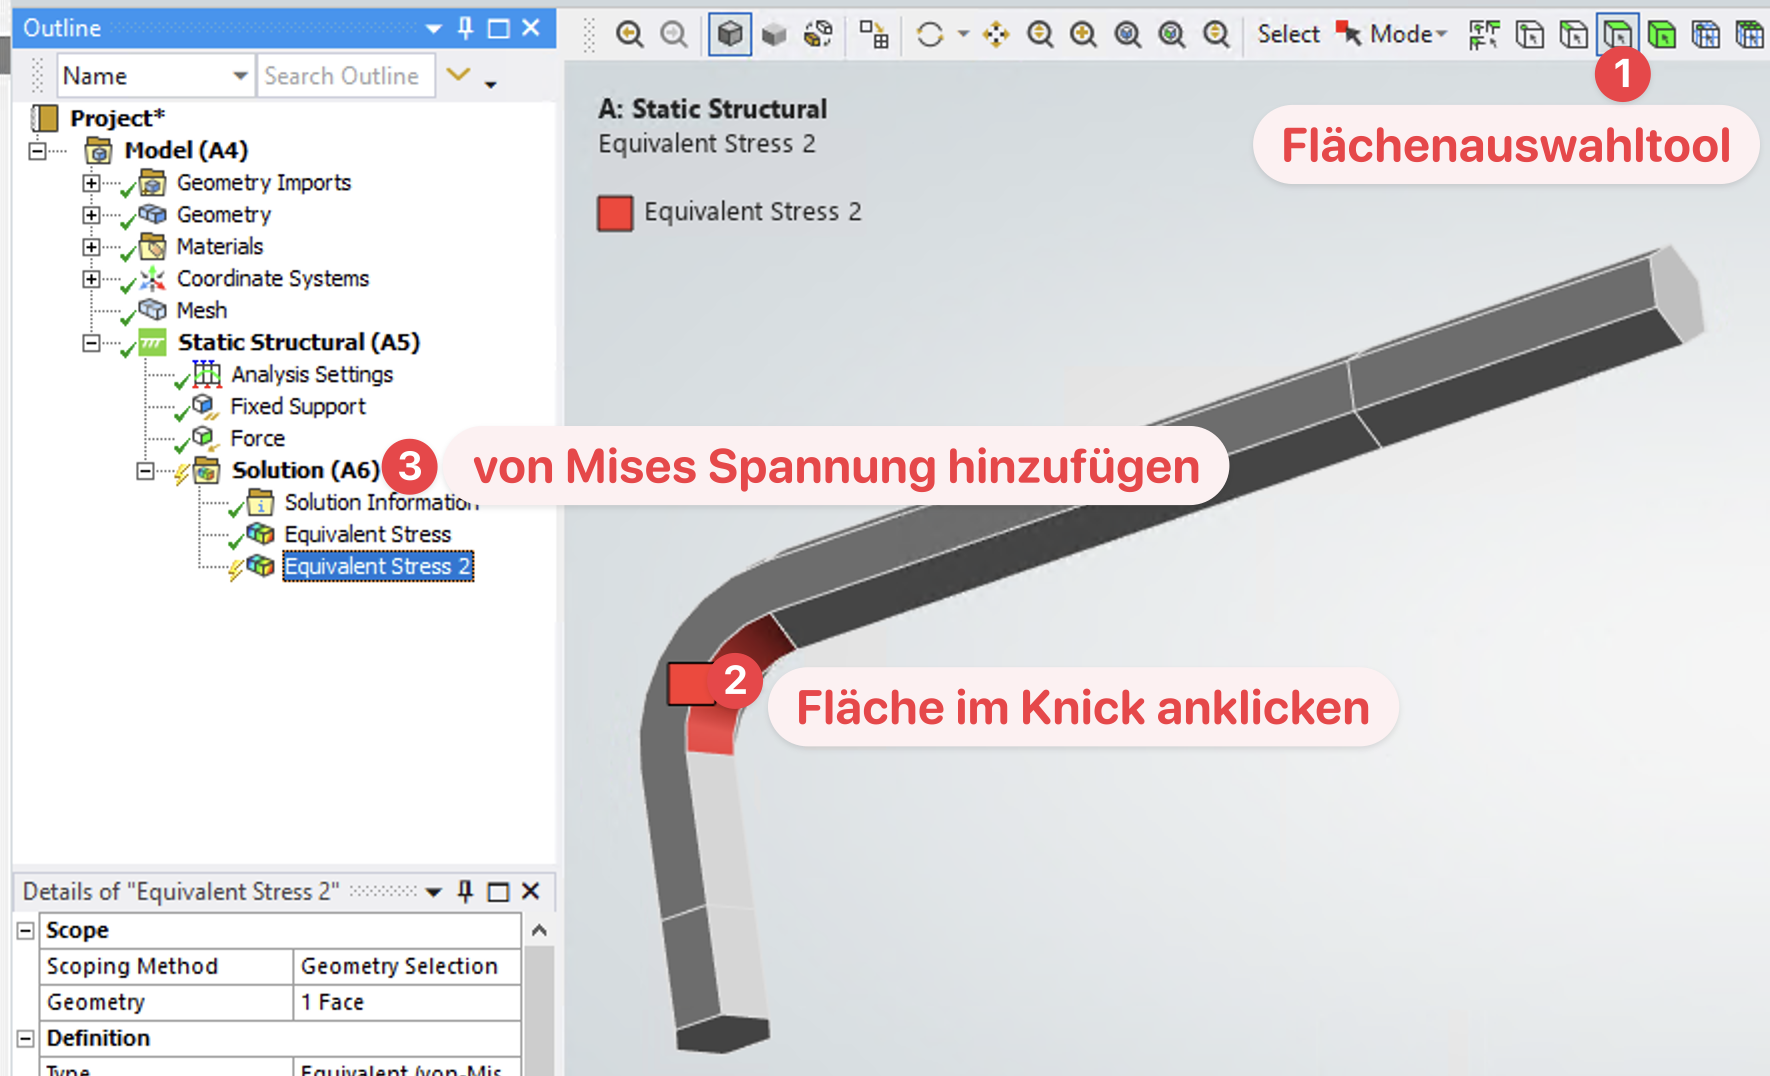Activate the body selection filter icon

(1663, 33)
